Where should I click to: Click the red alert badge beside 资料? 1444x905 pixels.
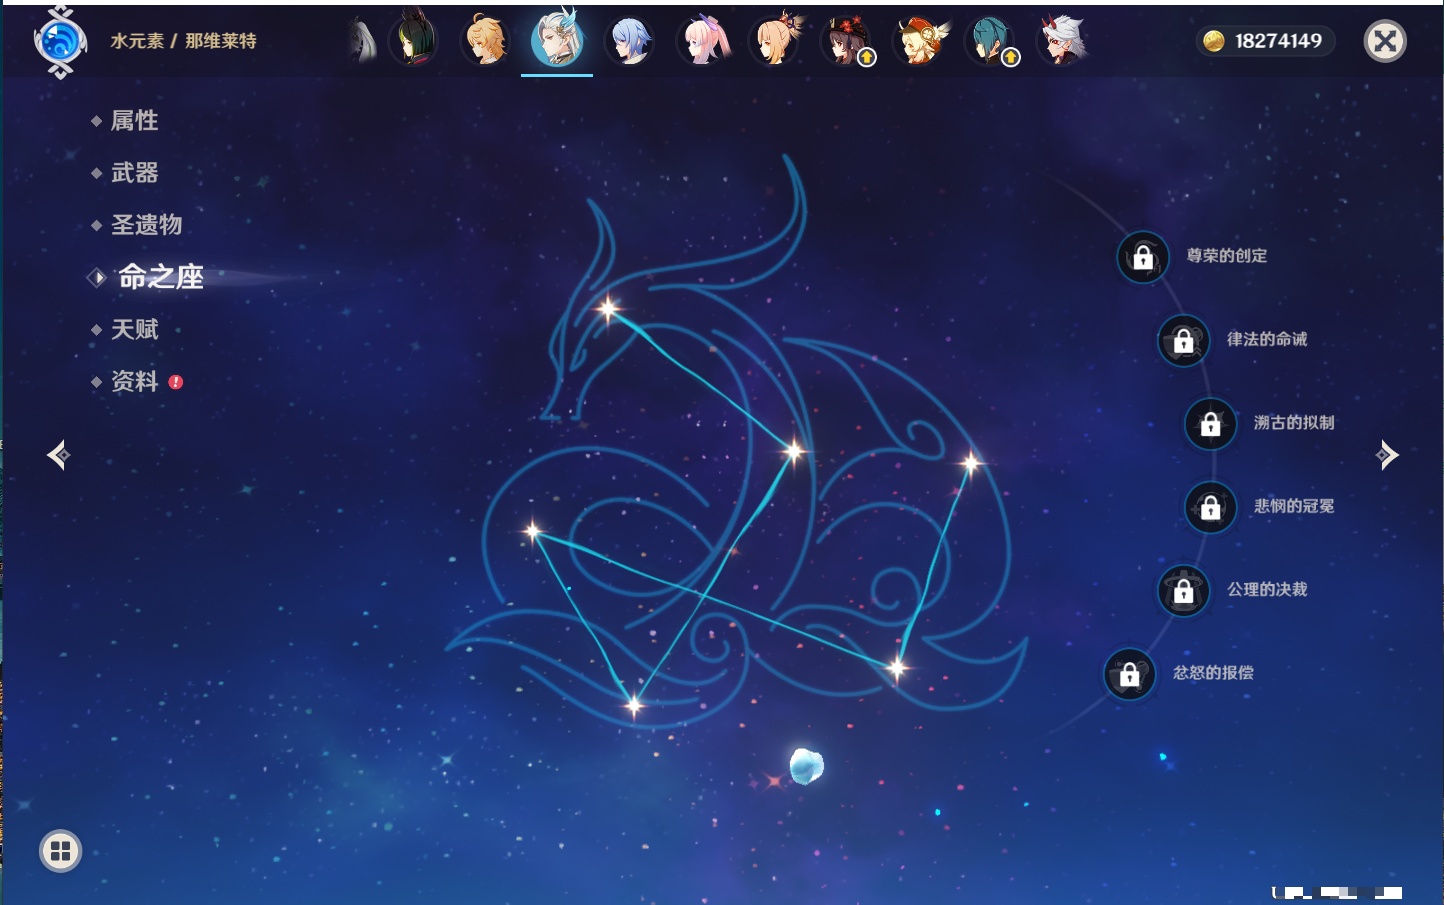[176, 382]
